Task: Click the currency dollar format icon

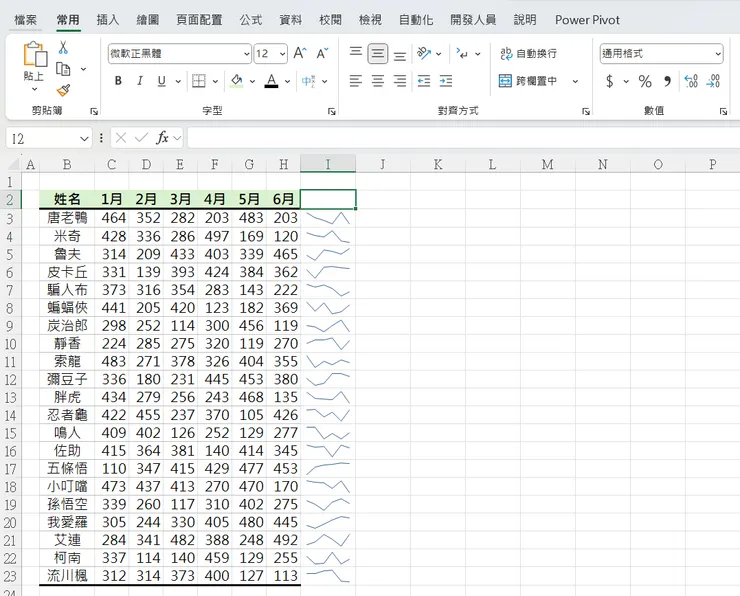Action: (x=609, y=81)
